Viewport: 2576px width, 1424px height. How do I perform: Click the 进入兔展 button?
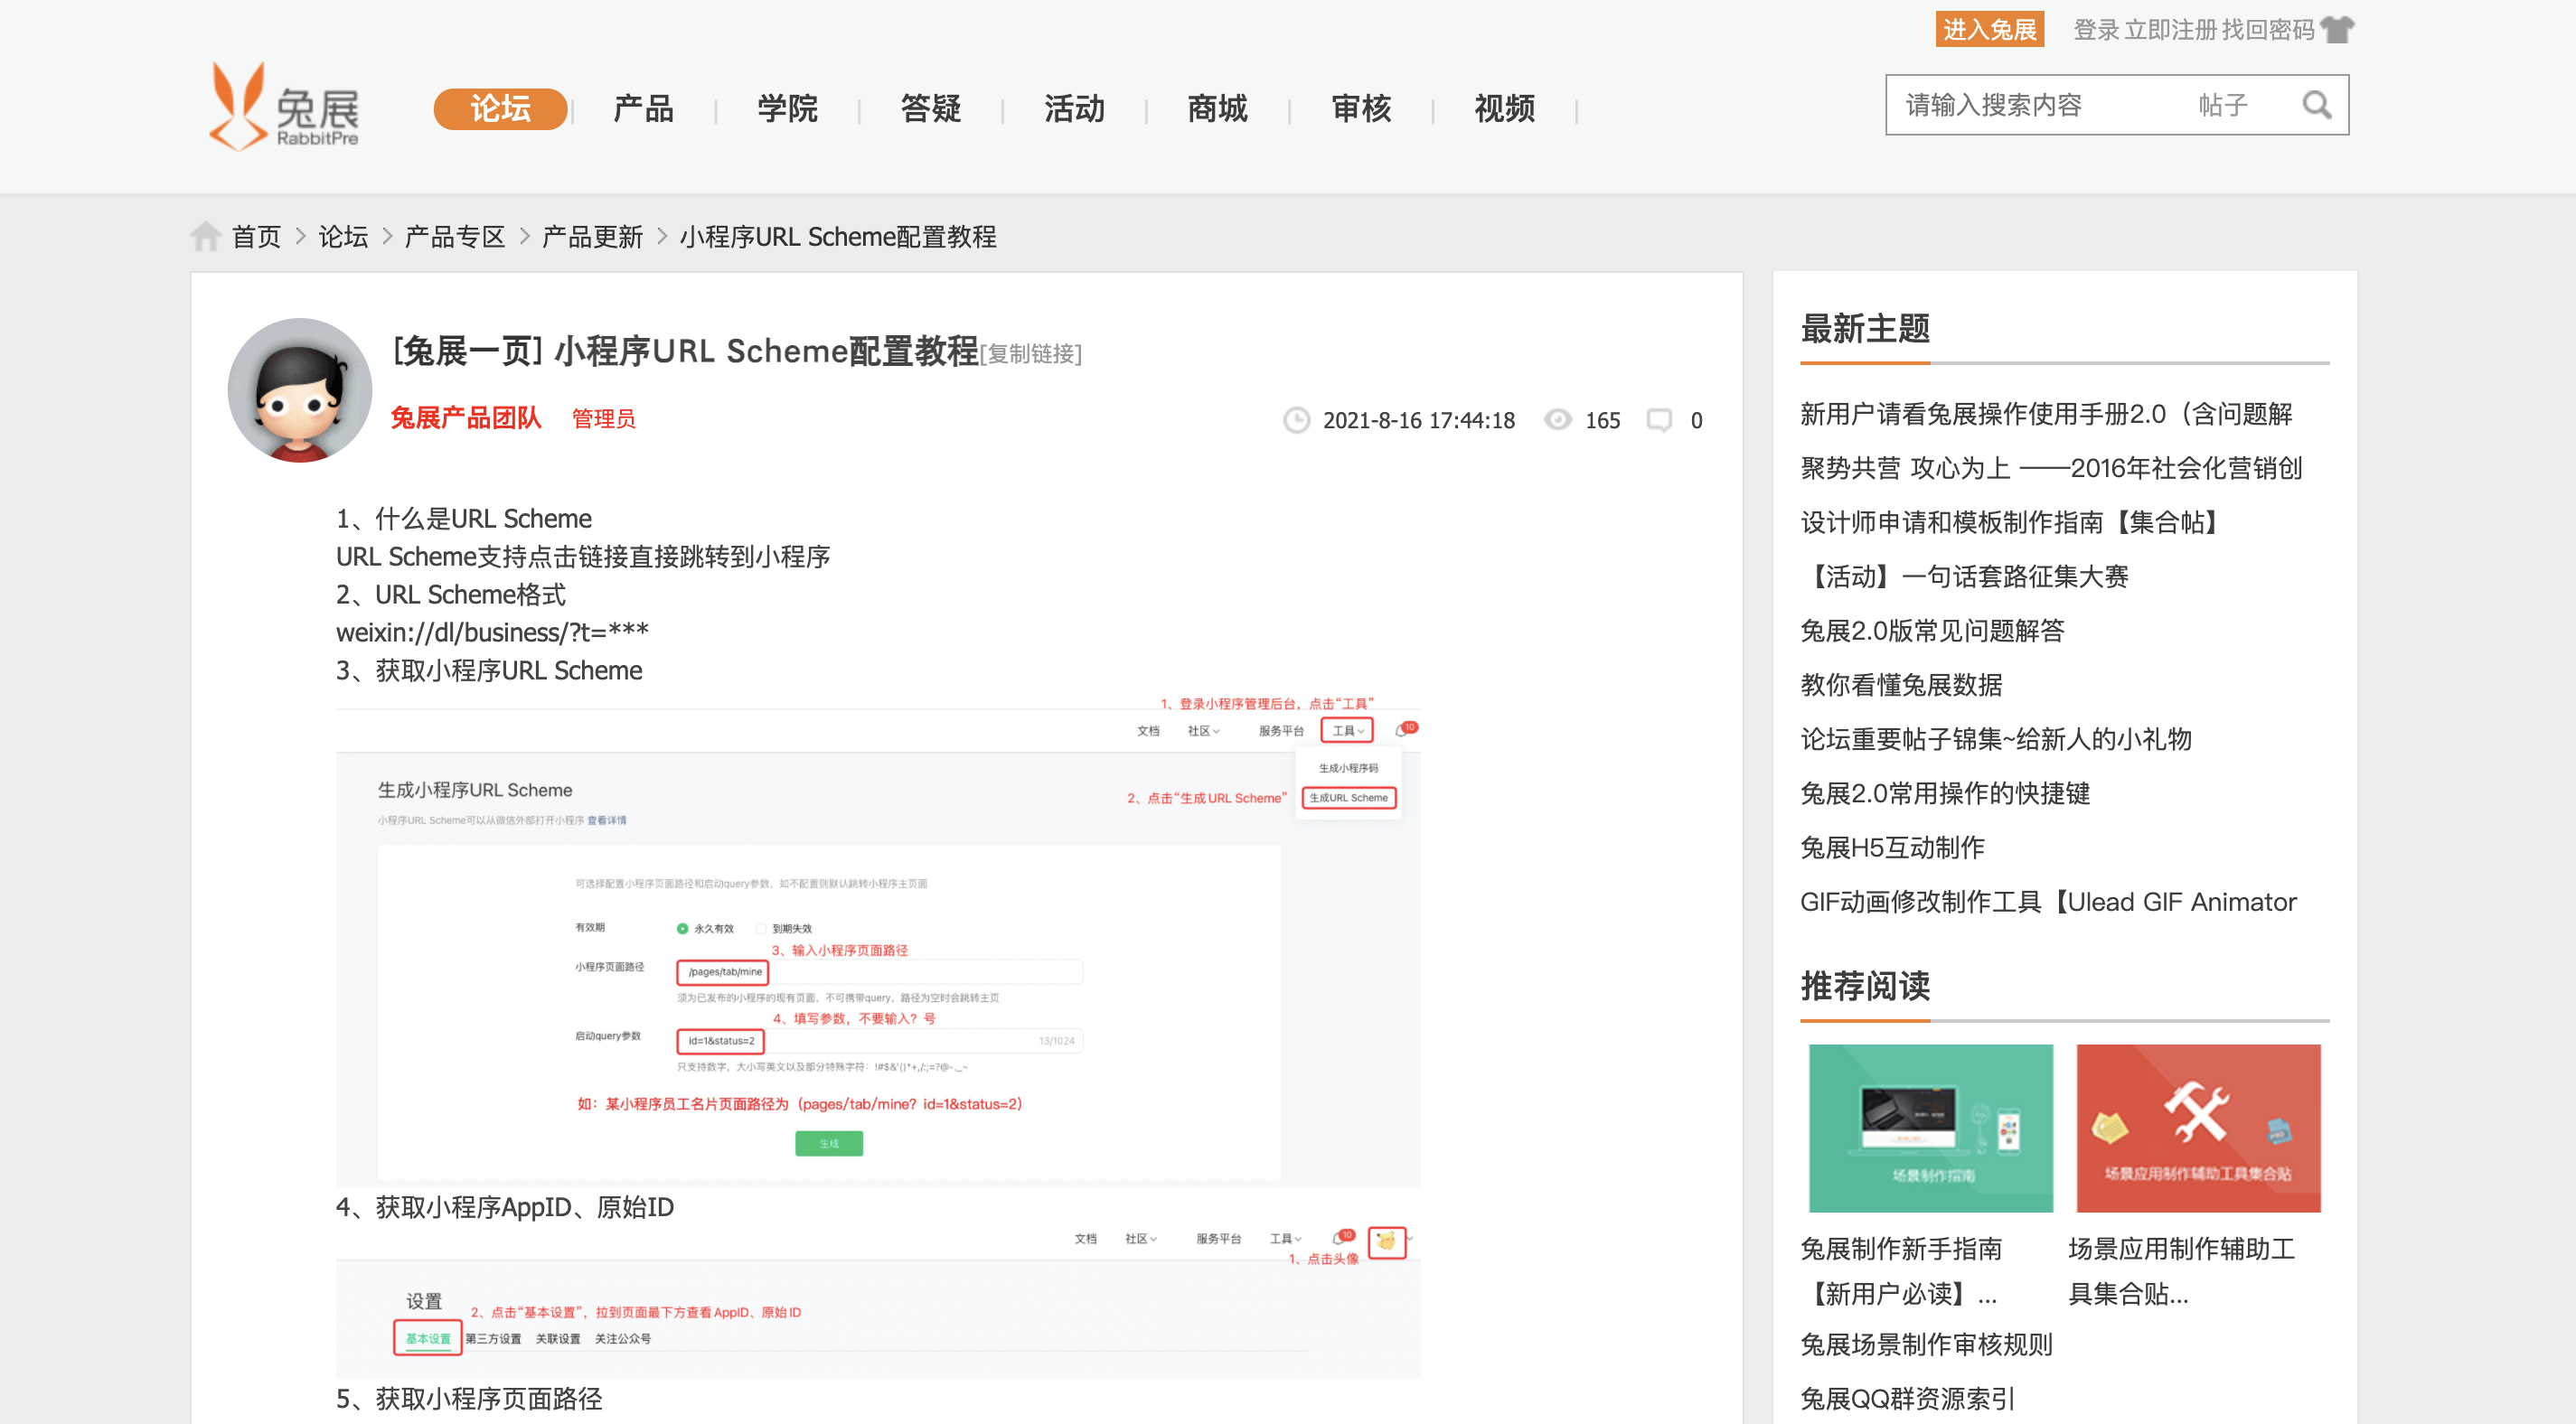pyautogui.click(x=1989, y=29)
